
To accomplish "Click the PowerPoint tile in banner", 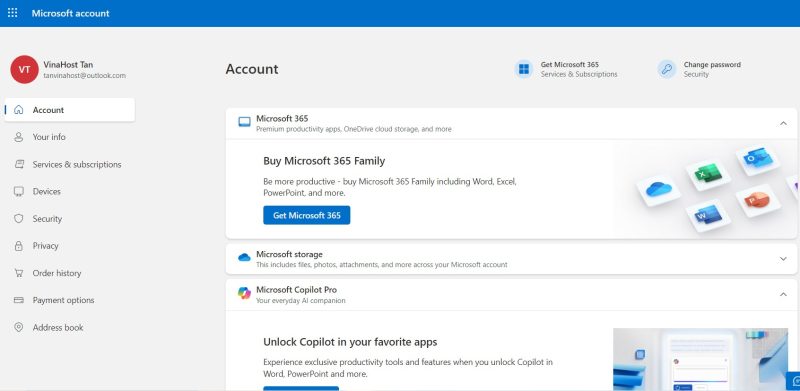I will (758, 200).
